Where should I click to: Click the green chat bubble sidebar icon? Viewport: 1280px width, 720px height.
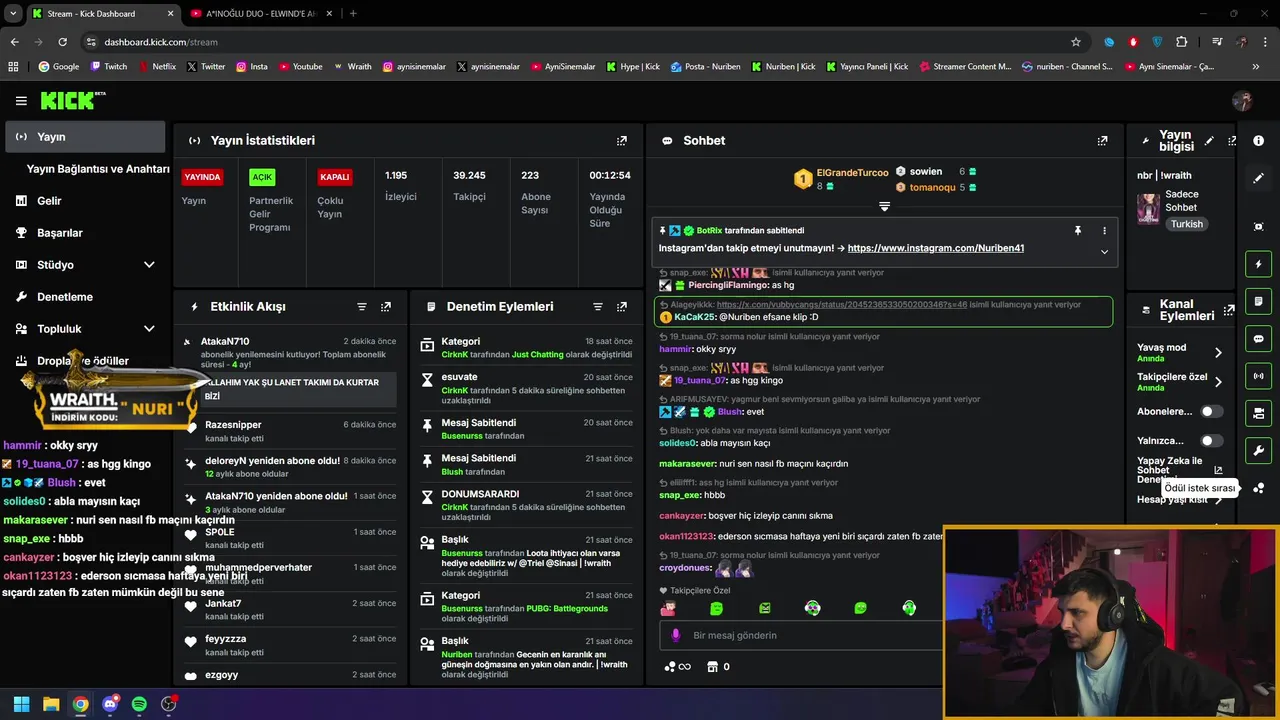point(1259,339)
